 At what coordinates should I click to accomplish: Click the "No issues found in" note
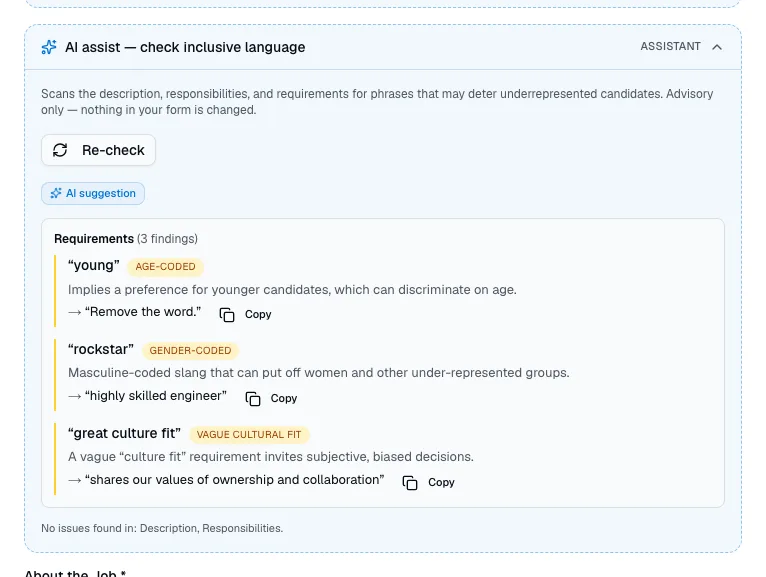coord(162,528)
